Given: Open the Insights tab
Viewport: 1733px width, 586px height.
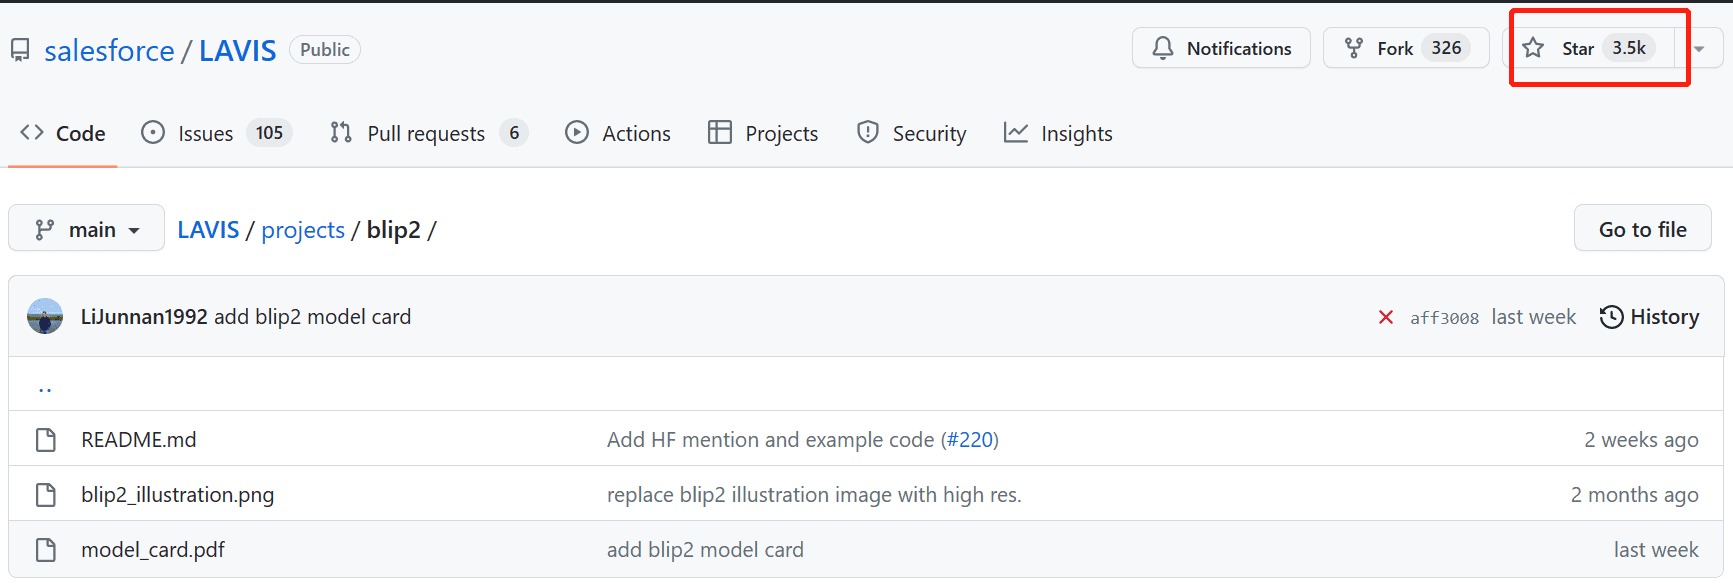Looking at the screenshot, I should coord(1058,133).
